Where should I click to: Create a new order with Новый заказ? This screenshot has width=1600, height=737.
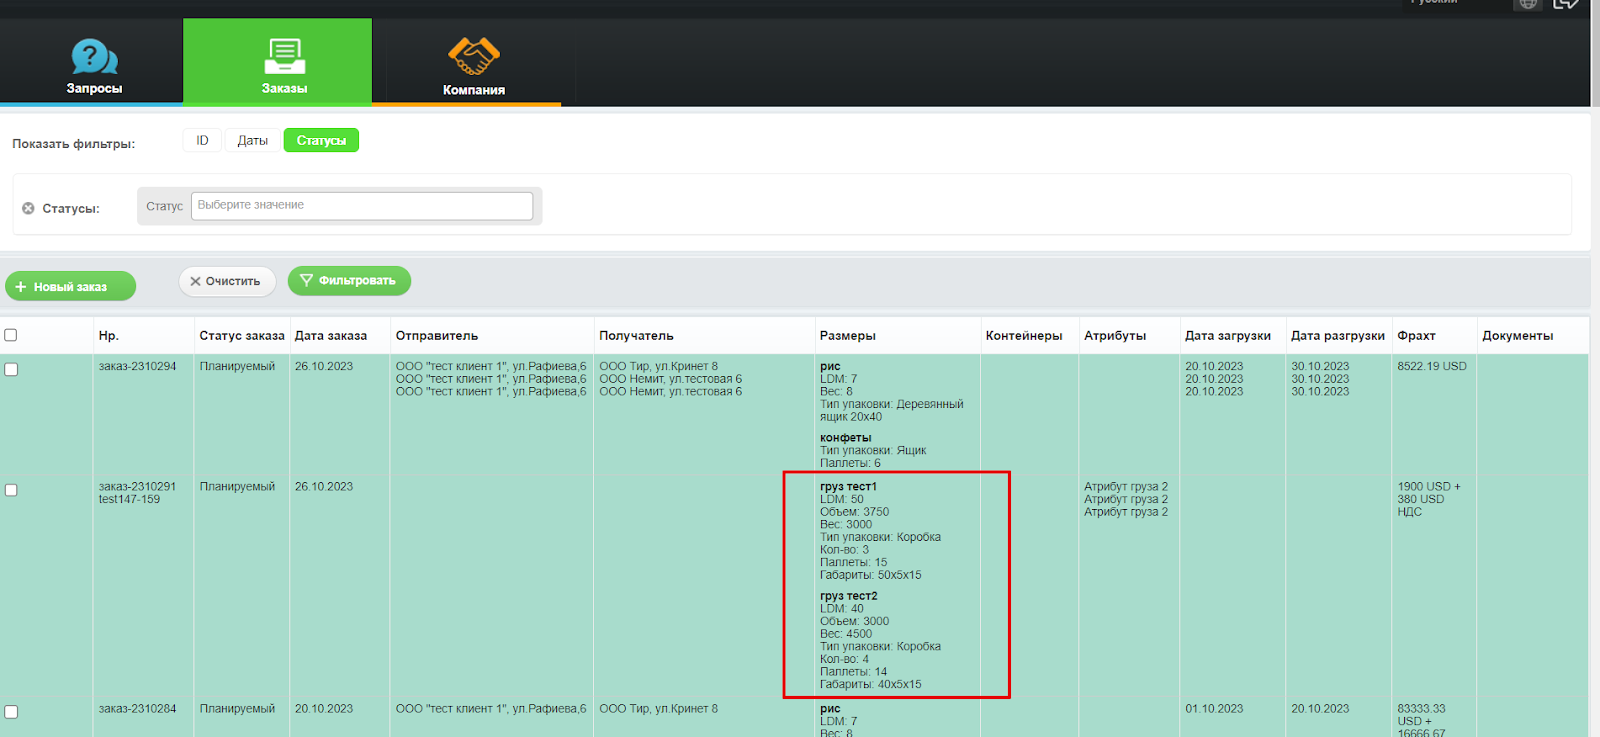71,287
